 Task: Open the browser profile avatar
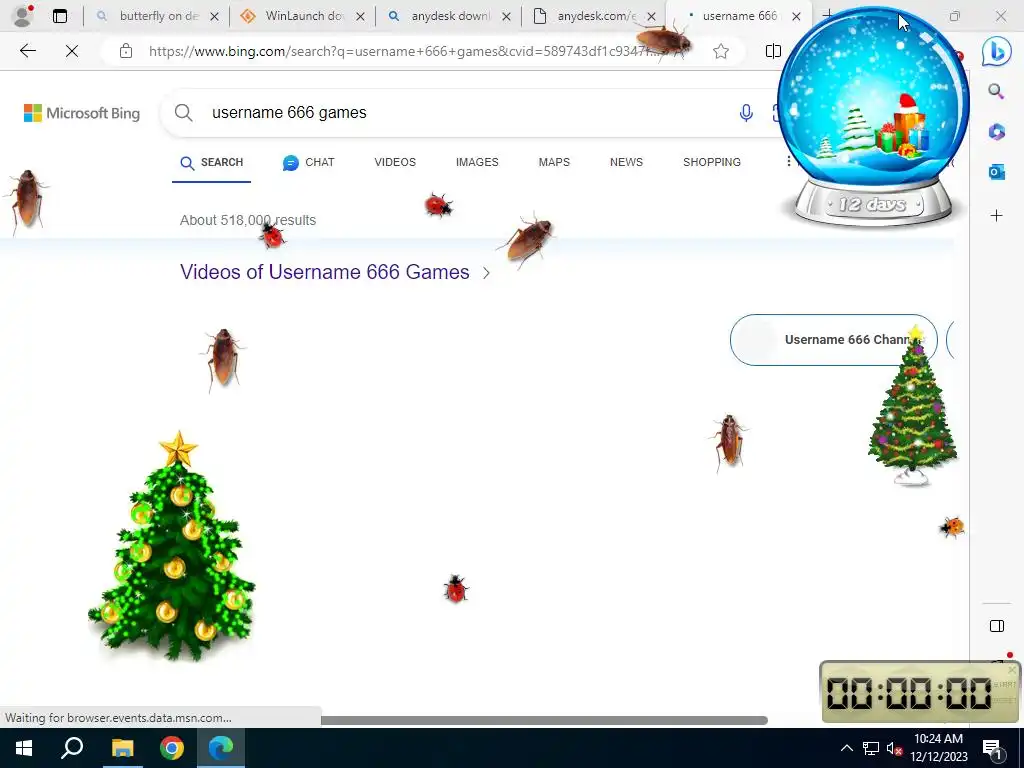click(x=23, y=16)
